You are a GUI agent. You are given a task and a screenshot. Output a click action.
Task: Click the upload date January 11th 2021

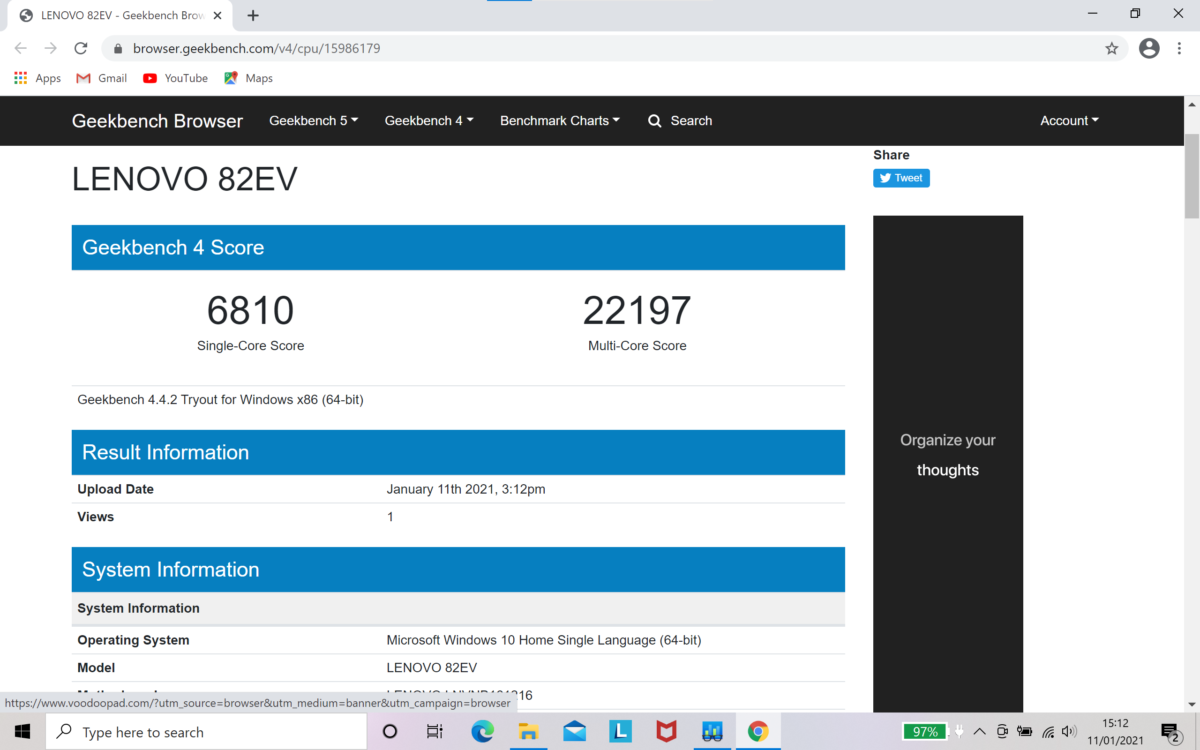click(x=466, y=489)
